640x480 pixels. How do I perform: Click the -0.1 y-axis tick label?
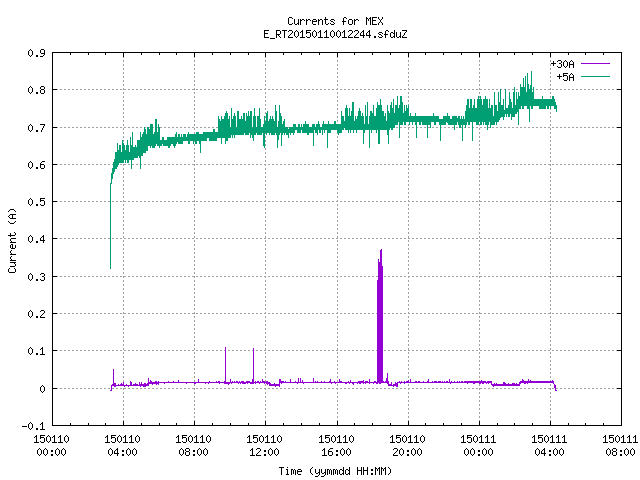[33, 426]
